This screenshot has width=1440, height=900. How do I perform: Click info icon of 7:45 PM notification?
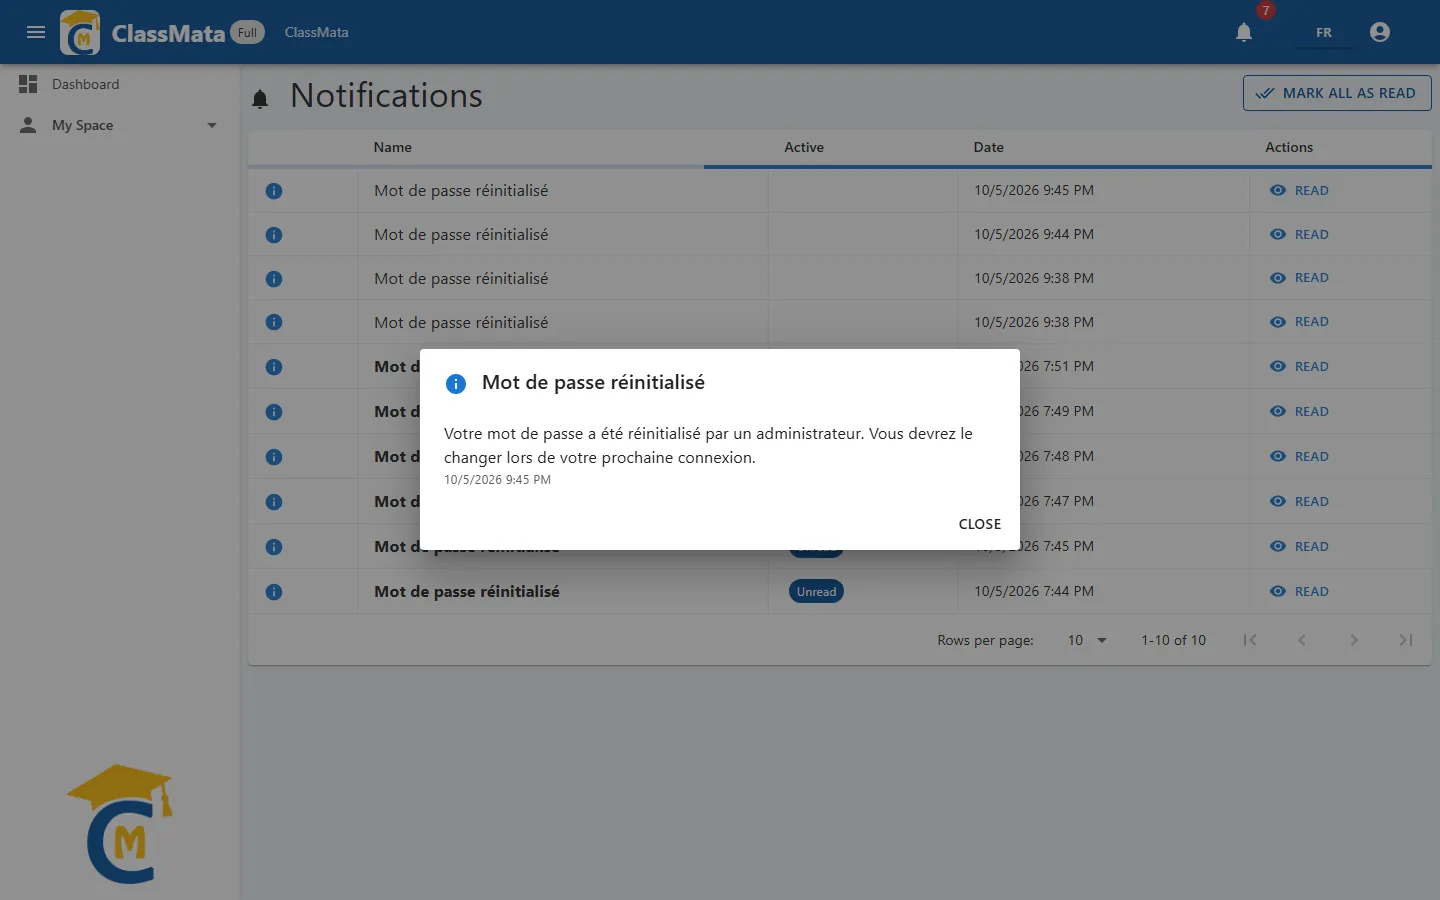point(274,547)
